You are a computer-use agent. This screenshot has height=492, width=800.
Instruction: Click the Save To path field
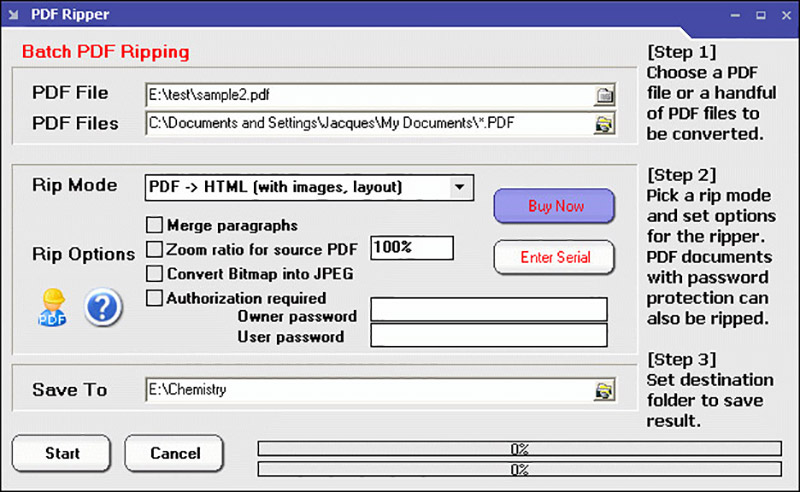point(368,390)
